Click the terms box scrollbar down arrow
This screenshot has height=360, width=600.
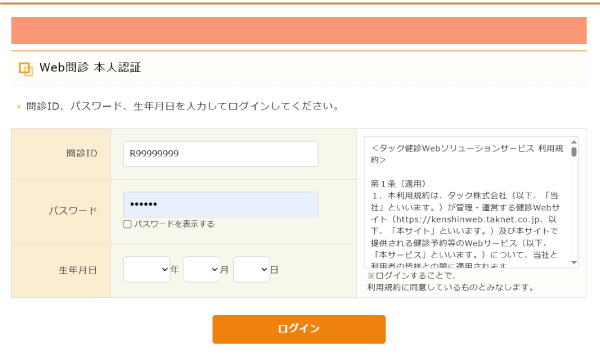(x=574, y=262)
